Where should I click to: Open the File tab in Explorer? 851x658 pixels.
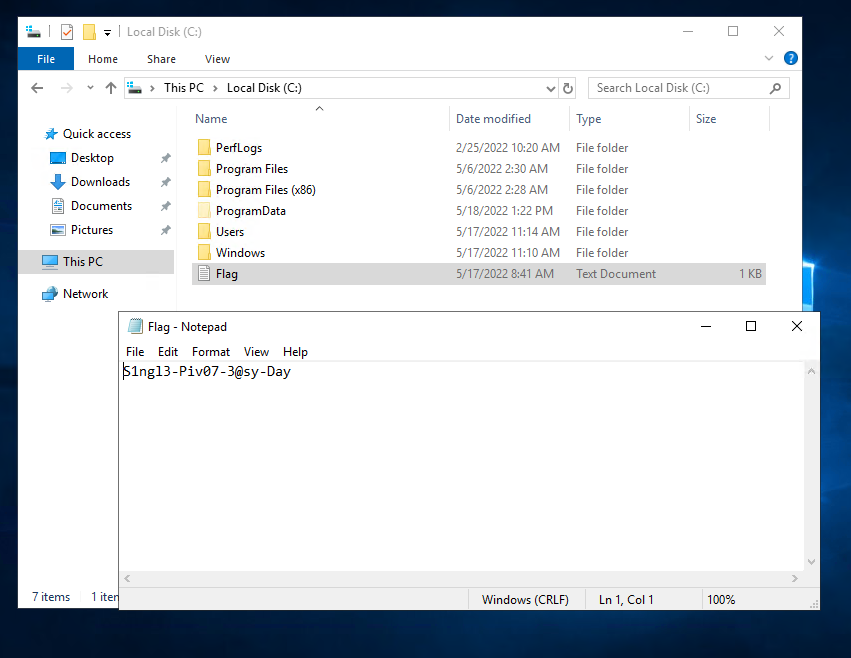[x=46, y=59]
